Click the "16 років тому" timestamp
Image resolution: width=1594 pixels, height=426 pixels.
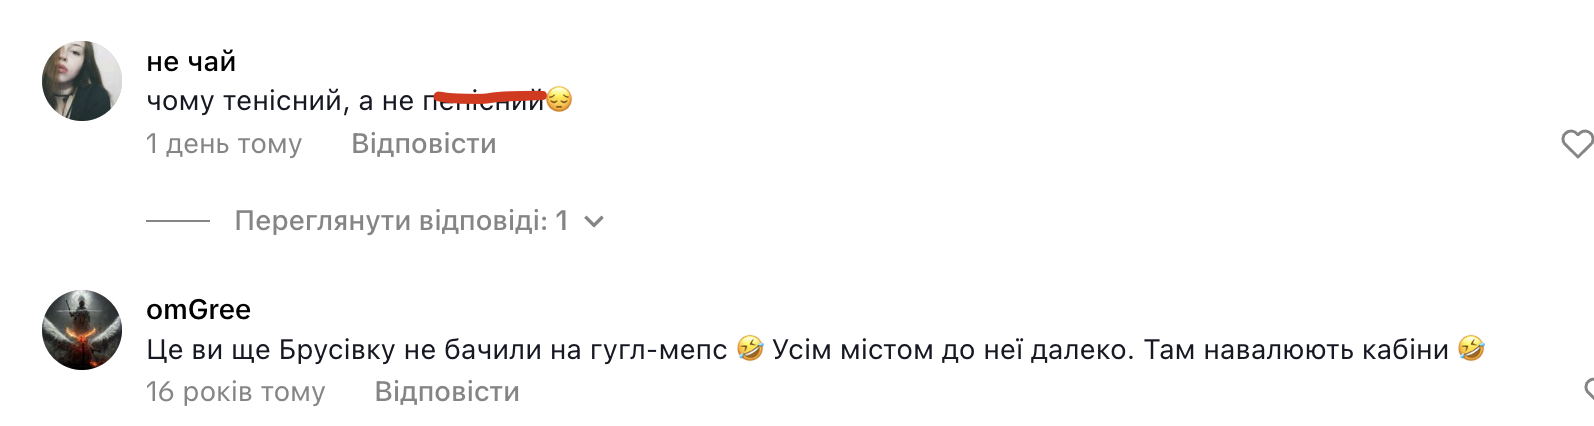[235, 392]
